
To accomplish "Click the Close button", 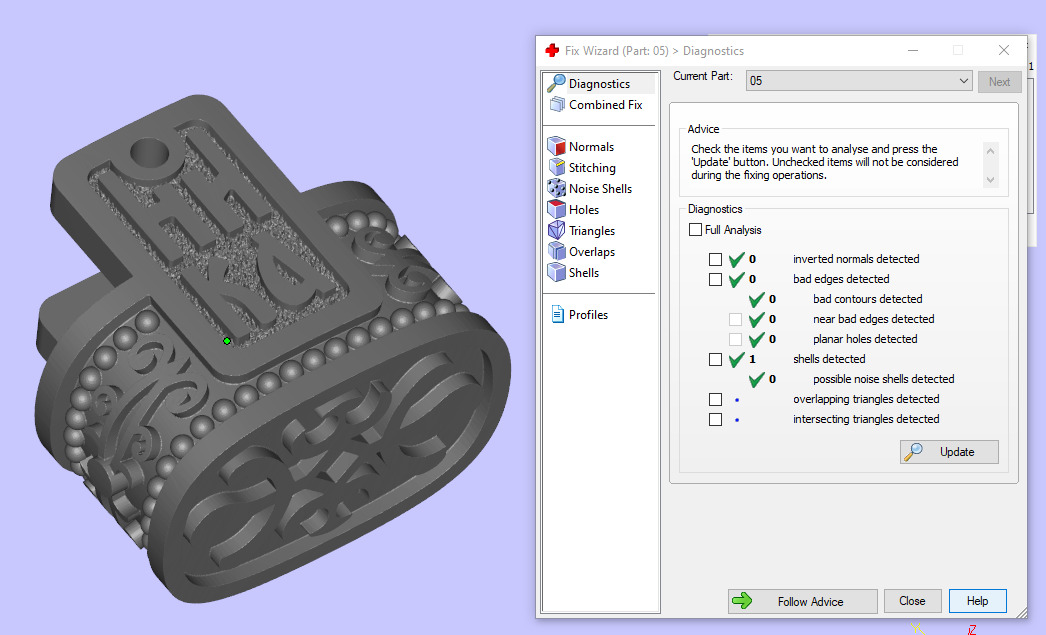I will pyautogui.click(x=912, y=601).
